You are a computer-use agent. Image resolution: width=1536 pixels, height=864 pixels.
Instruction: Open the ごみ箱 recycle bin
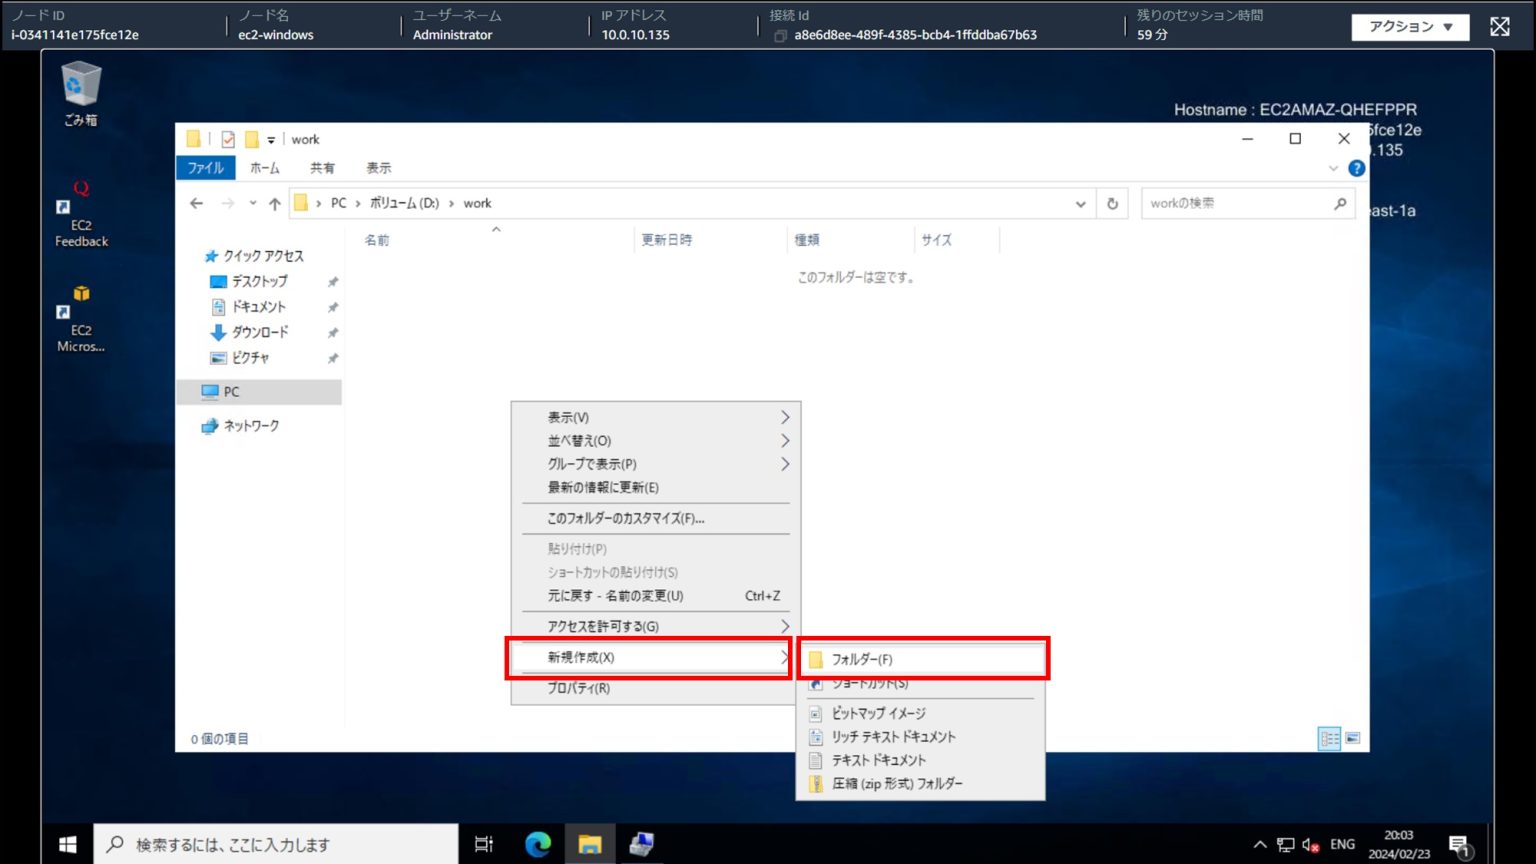pos(78,90)
